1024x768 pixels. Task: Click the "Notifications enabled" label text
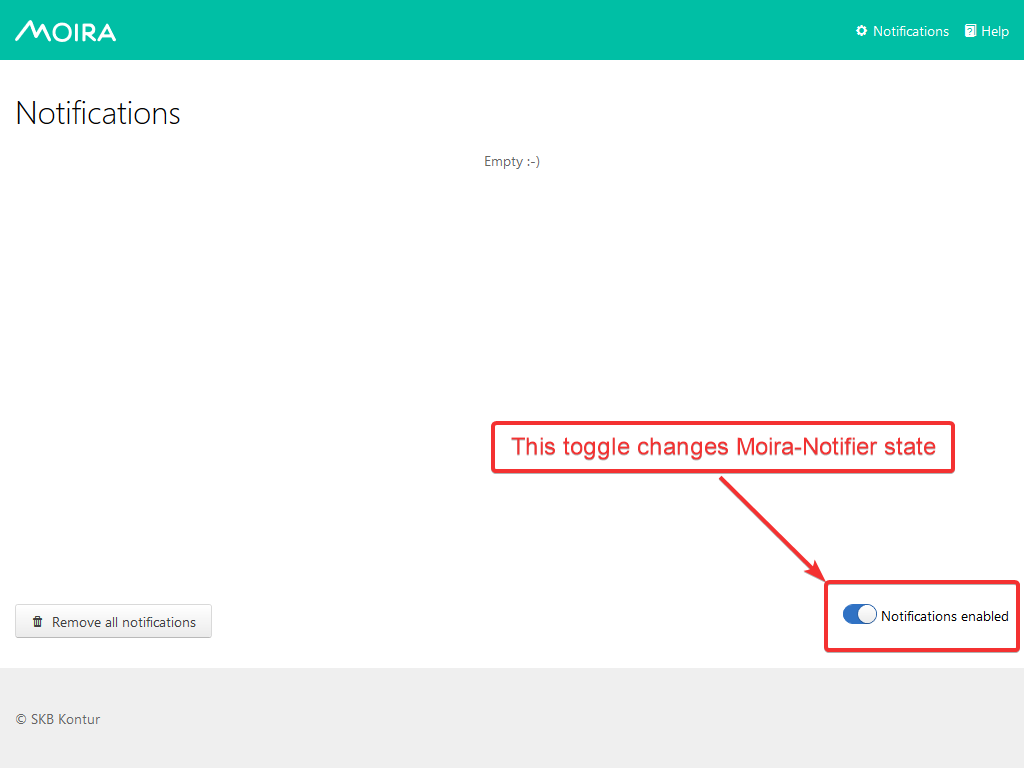(944, 616)
